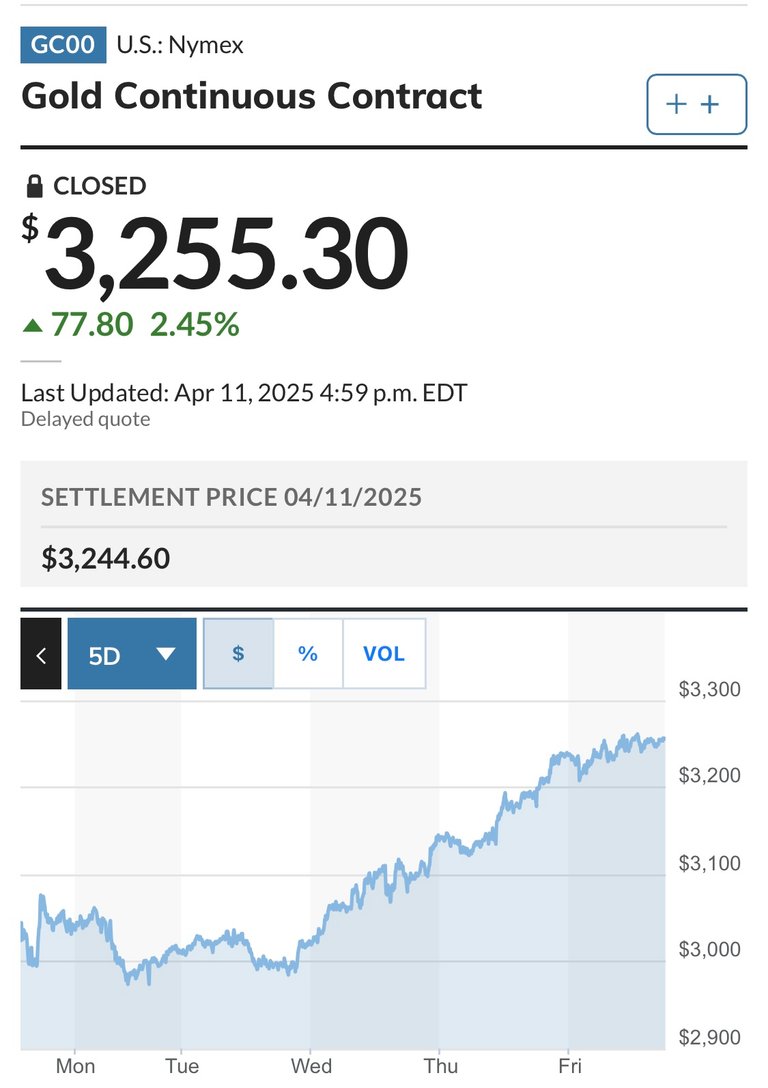Click the Tue label on chart axis
This screenshot has height=1088, width=768.
pos(182,1066)
